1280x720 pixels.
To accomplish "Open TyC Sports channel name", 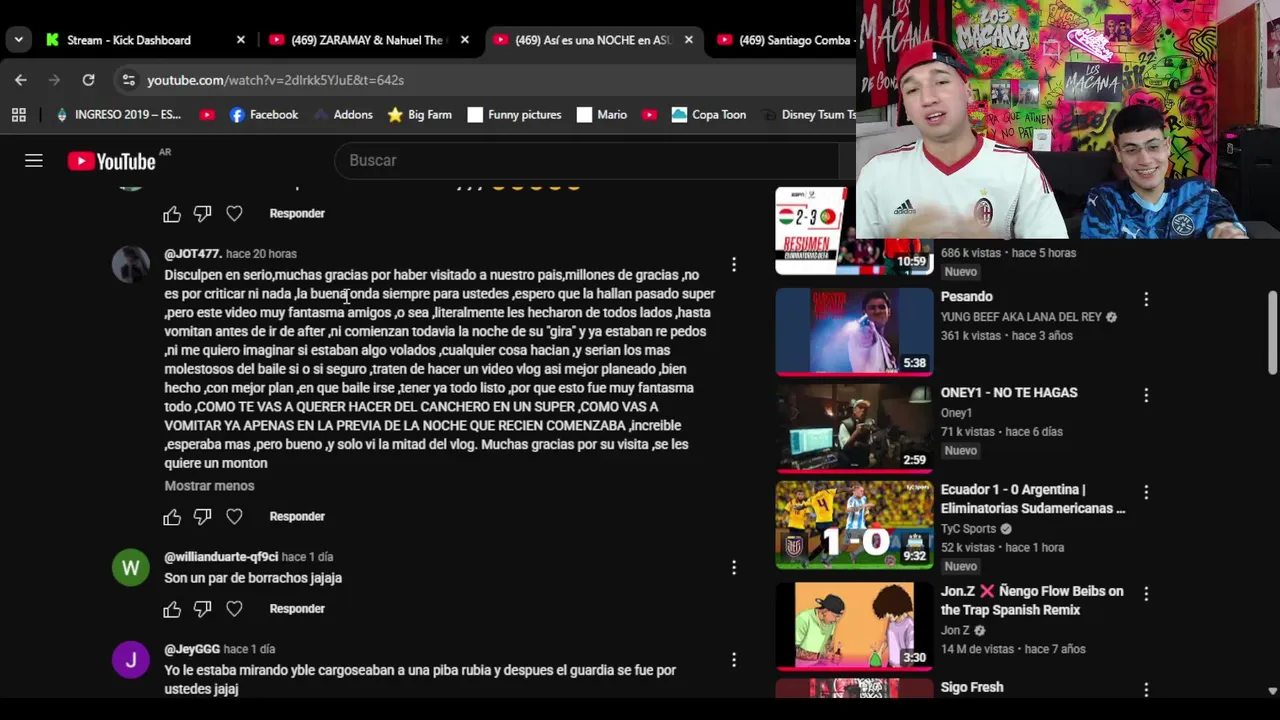I will 968,529.
